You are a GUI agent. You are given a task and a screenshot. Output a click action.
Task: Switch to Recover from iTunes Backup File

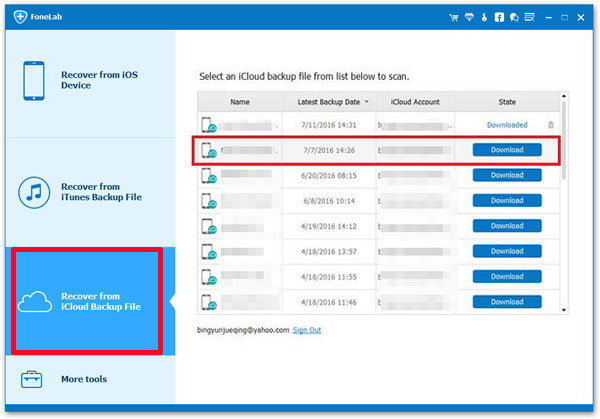pos(88,192)
